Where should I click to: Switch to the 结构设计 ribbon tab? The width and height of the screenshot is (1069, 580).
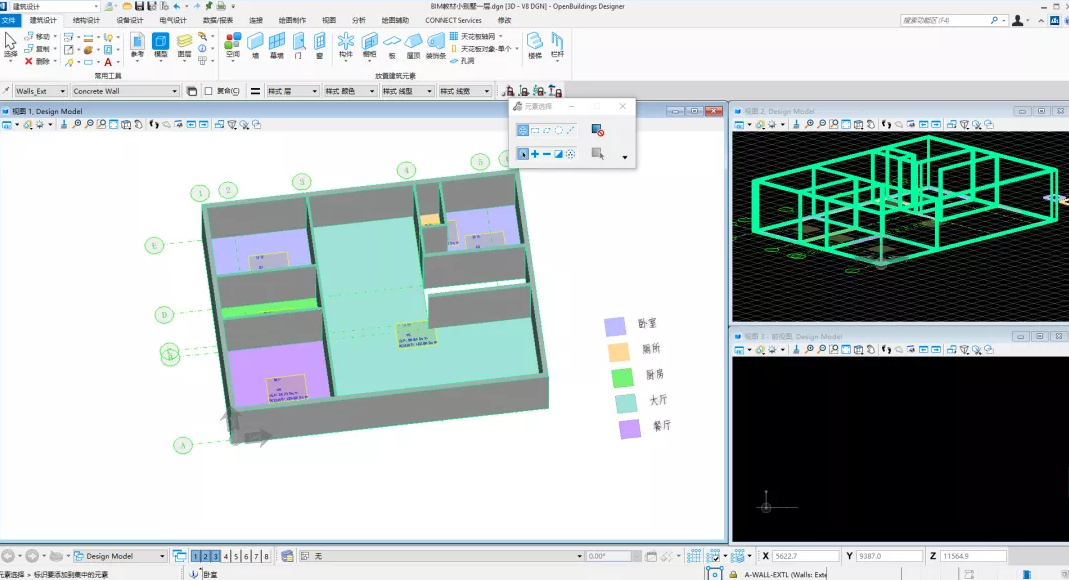point(86,20)
